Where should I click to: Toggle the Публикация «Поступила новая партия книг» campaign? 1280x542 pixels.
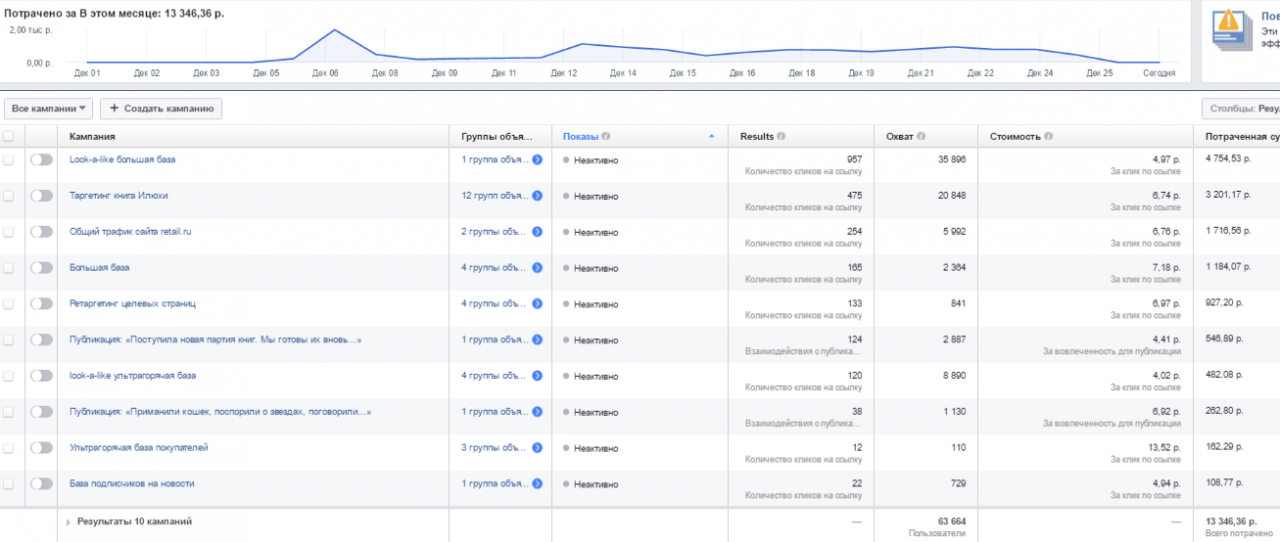[41, 339]
